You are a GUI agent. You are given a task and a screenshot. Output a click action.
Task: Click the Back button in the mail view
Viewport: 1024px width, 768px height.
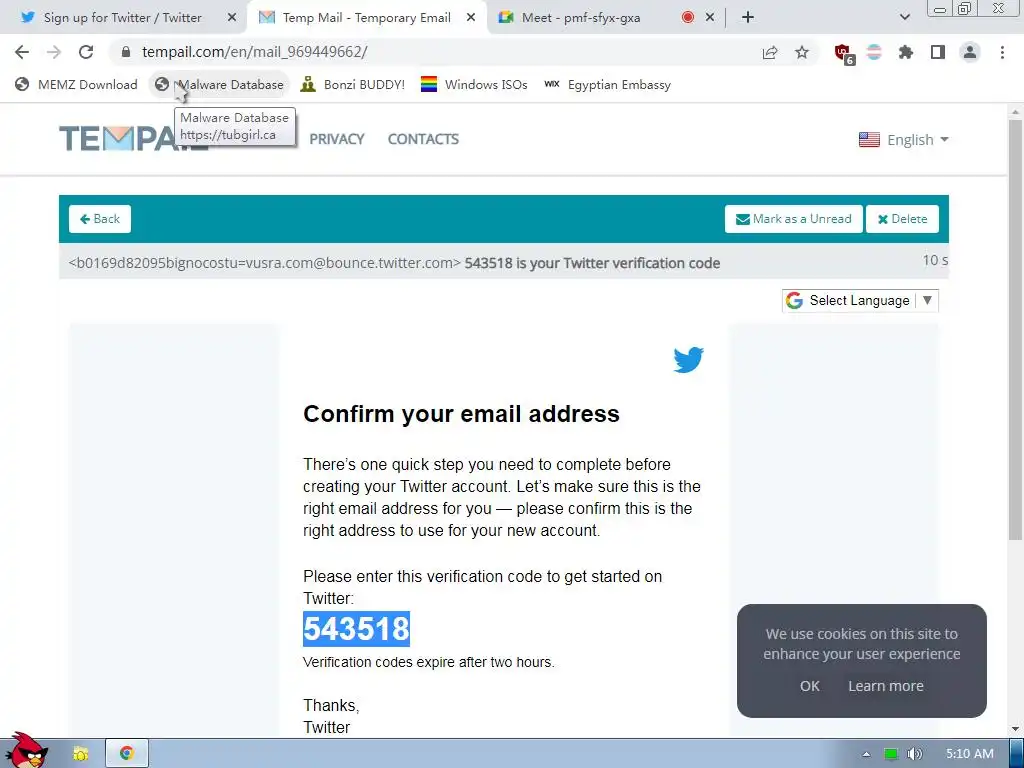[100, 219]
